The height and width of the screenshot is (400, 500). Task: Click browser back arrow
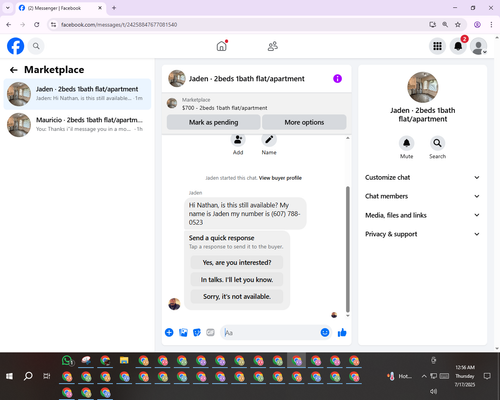9,25
